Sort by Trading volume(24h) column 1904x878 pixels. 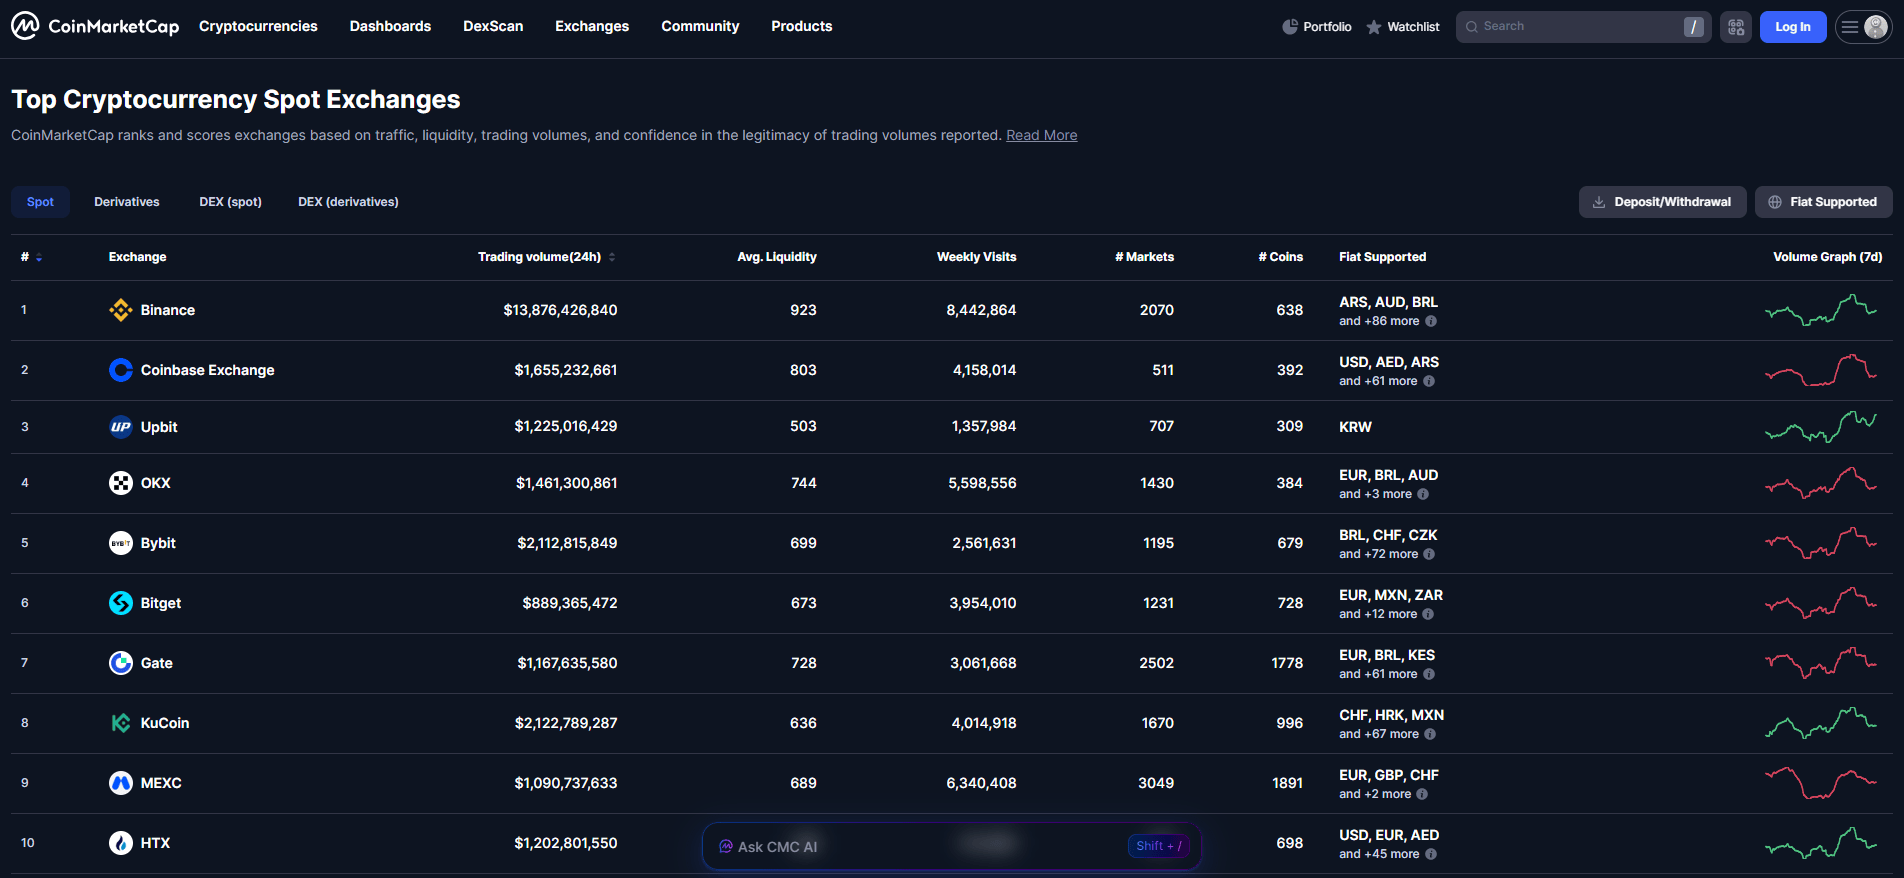547,257
